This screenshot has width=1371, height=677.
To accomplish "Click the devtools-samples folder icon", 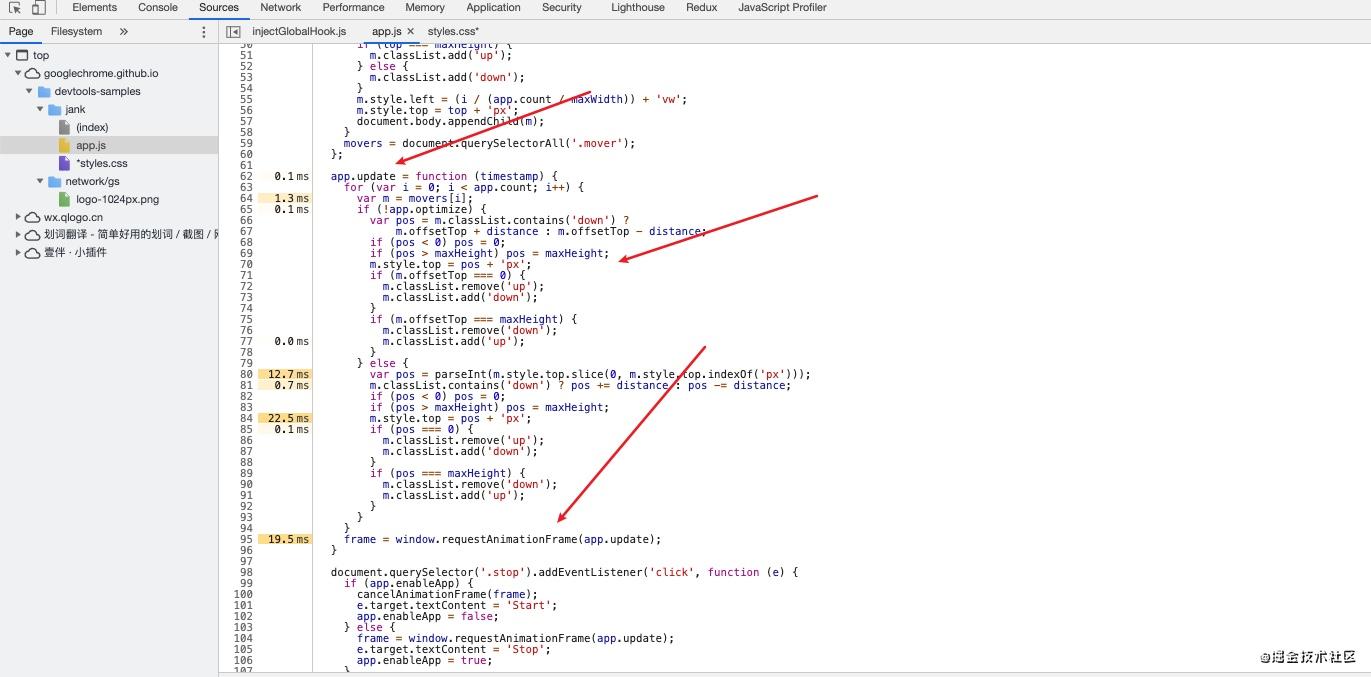I will tap(44, 92).
